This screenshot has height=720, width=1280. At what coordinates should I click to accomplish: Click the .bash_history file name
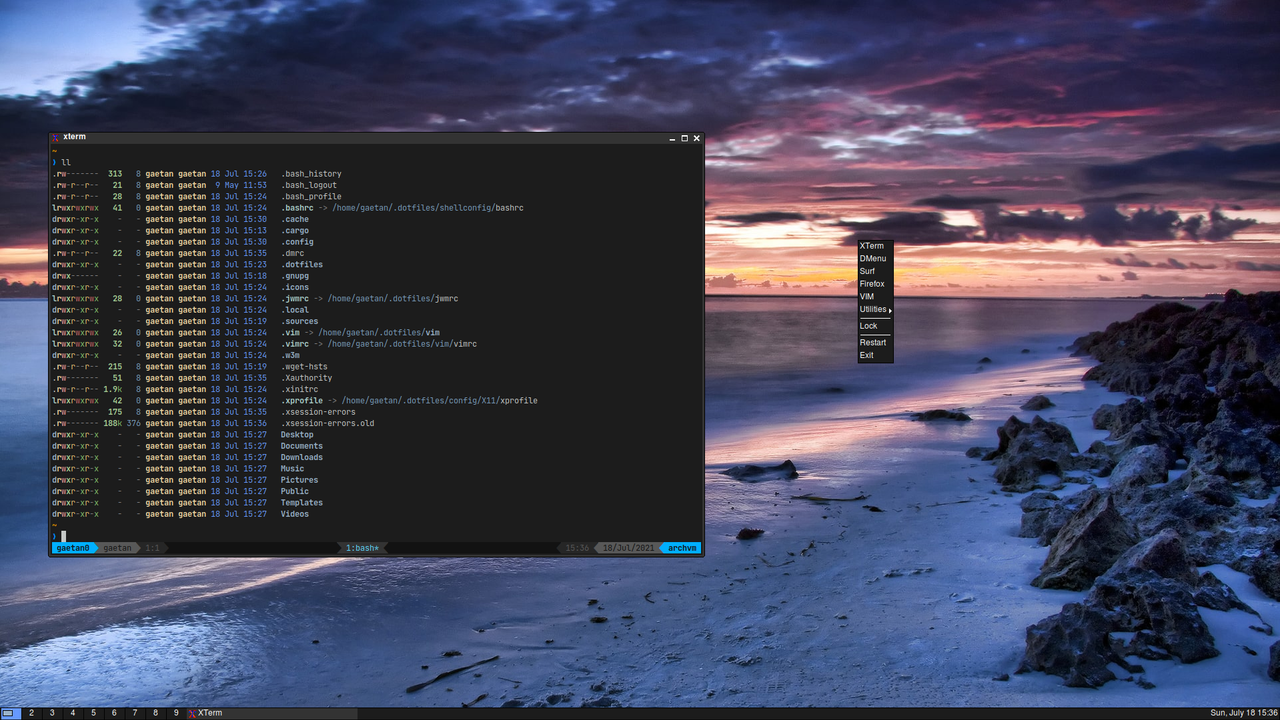[311, 174]
